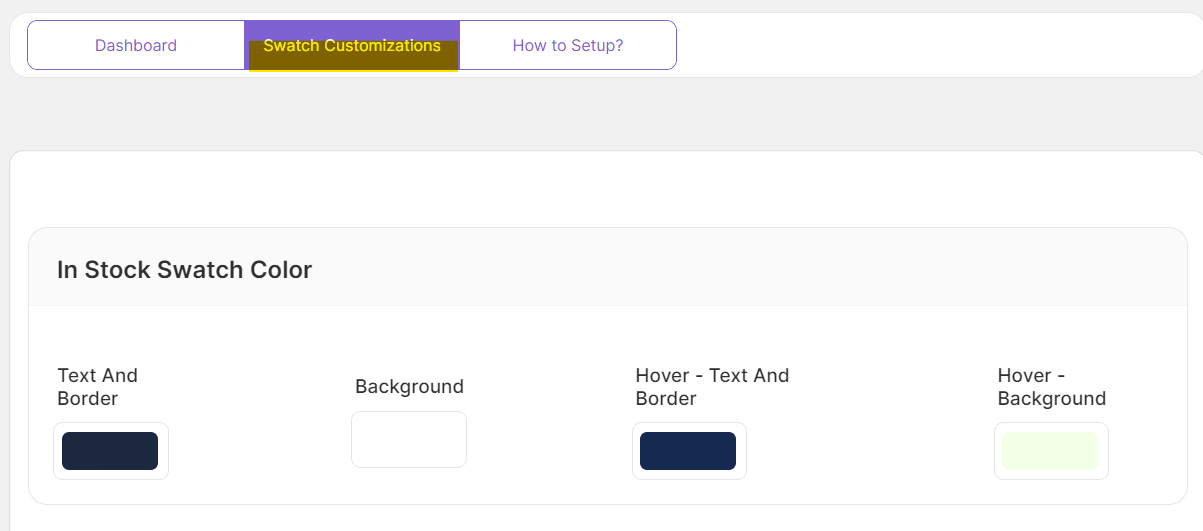
Task: Select the light green Hover - Background swatch
Action: coord(1050,451)
